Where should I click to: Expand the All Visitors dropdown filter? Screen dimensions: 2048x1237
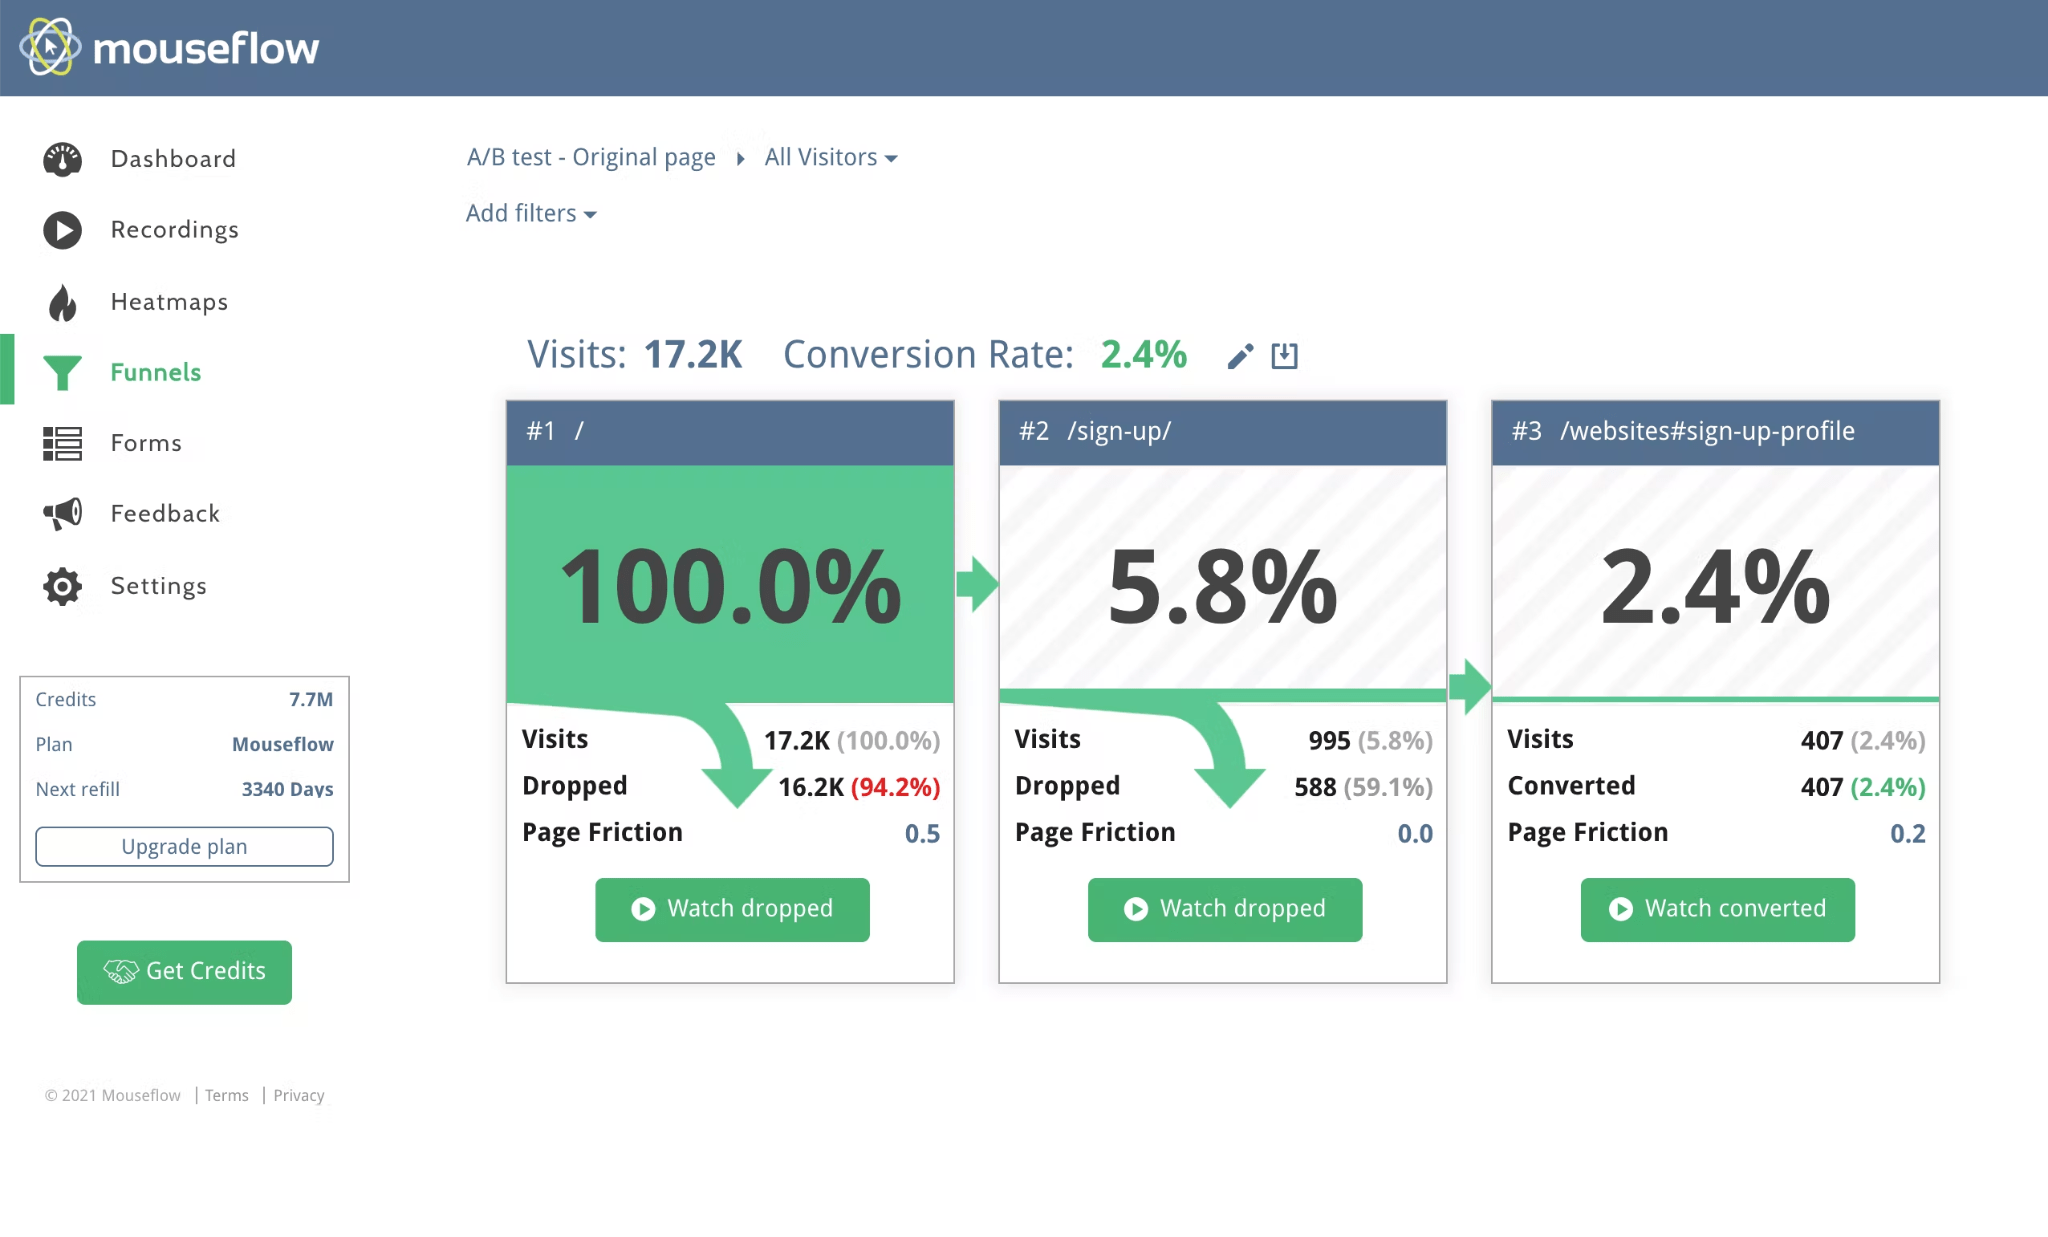coord(831,158)
